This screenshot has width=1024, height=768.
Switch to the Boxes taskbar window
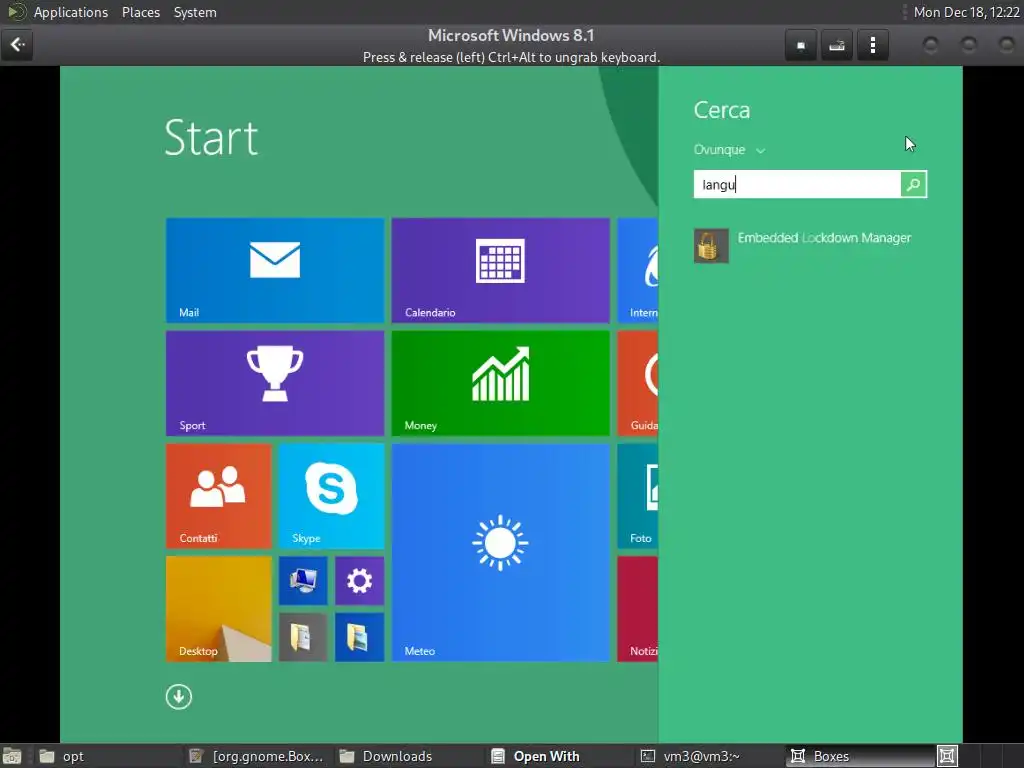[x=860, y=756]
